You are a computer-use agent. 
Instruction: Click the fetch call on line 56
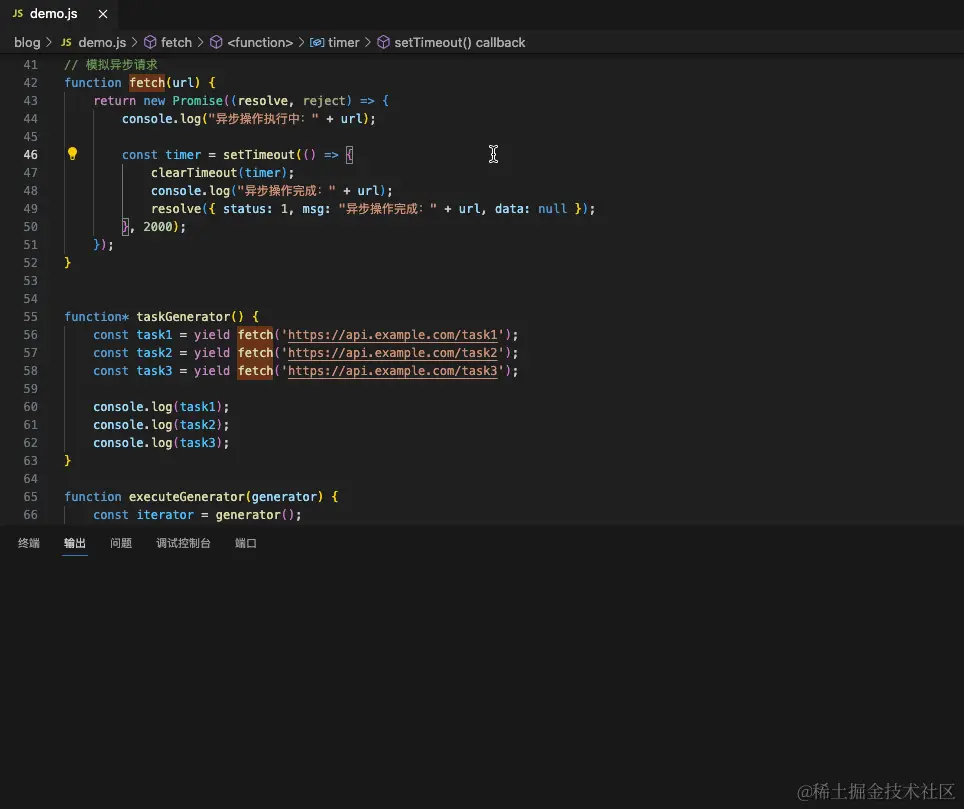click(x=255, y=335)
